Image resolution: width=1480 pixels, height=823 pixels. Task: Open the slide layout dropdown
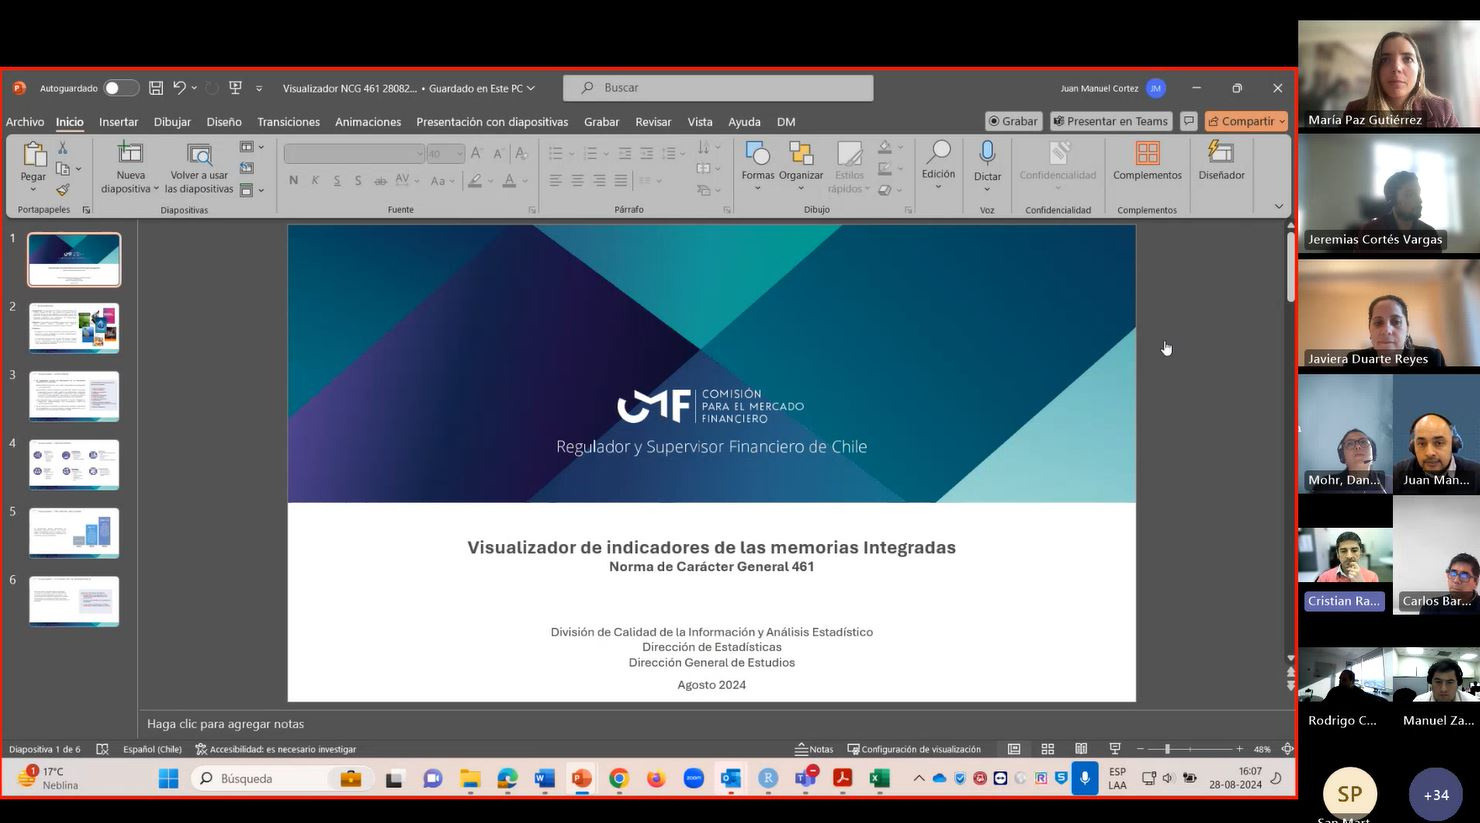[x=252, y=147]
